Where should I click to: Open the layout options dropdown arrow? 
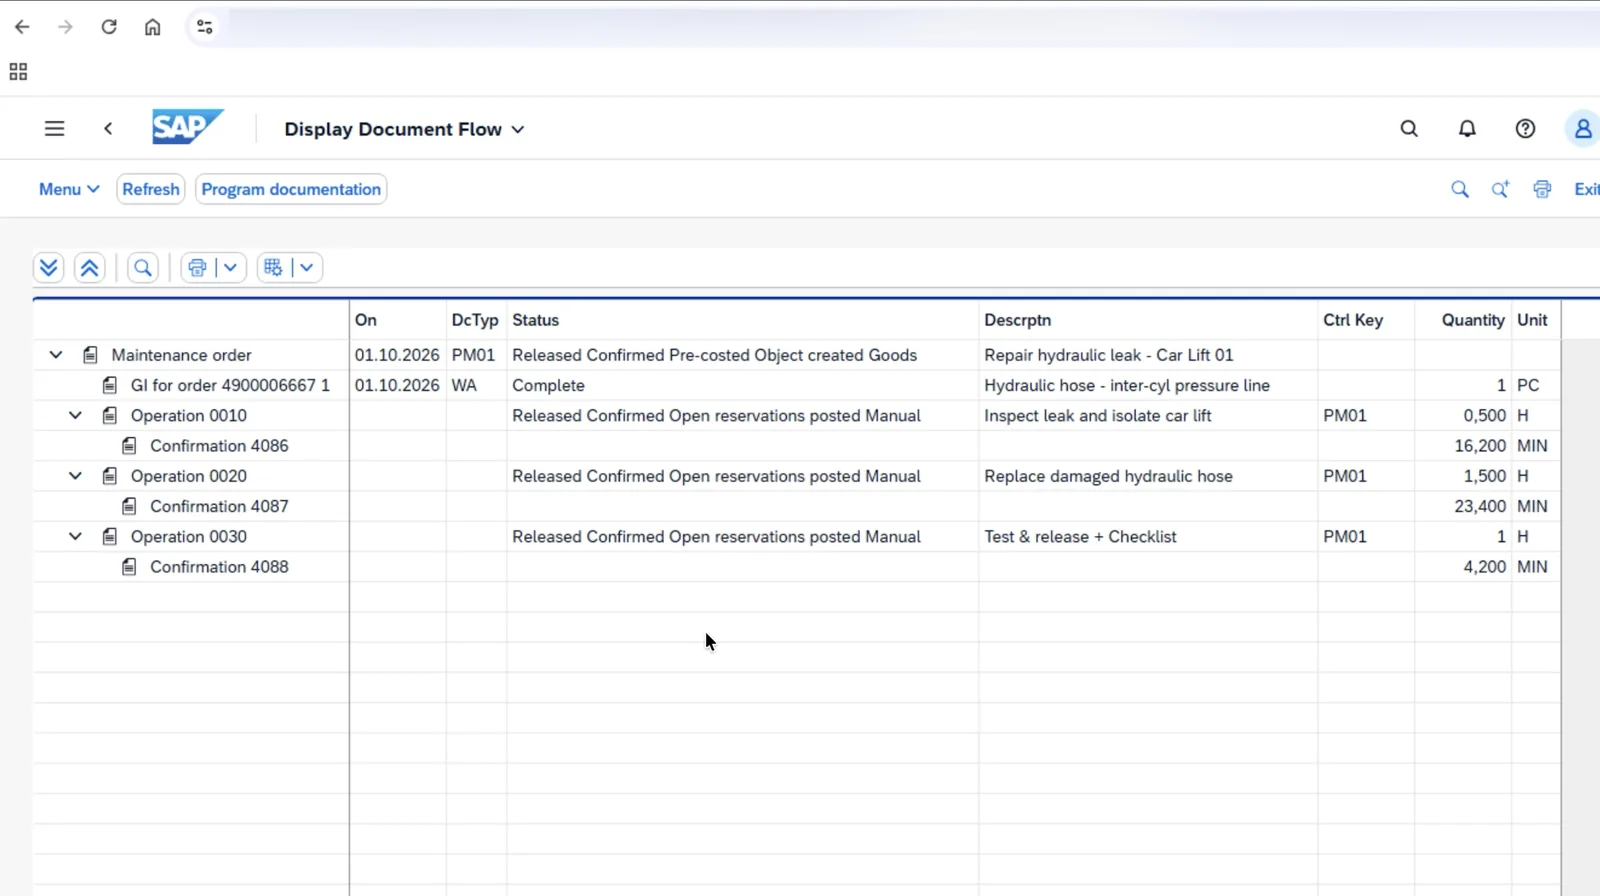[307, 268]
